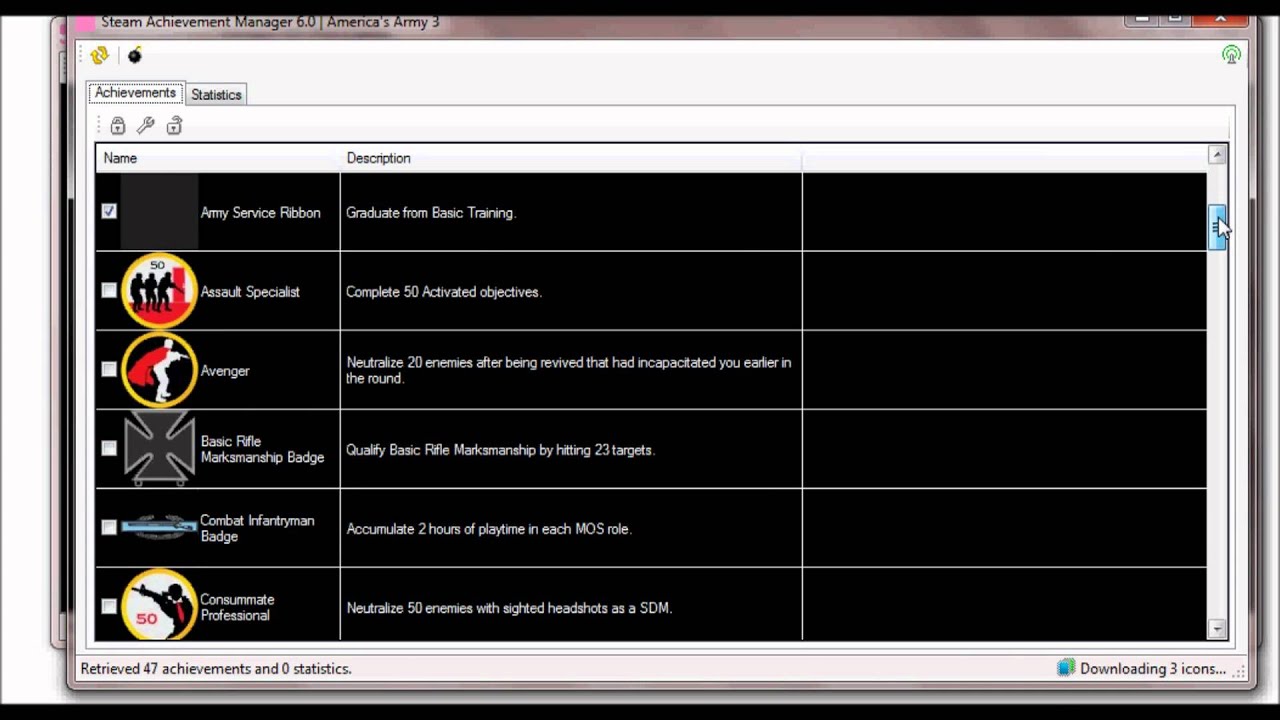The height and width of the screenshot is (720, 1280).
Task: Click 'Neutralize 20 enemies after being revived' description
Action: [569, 370]
